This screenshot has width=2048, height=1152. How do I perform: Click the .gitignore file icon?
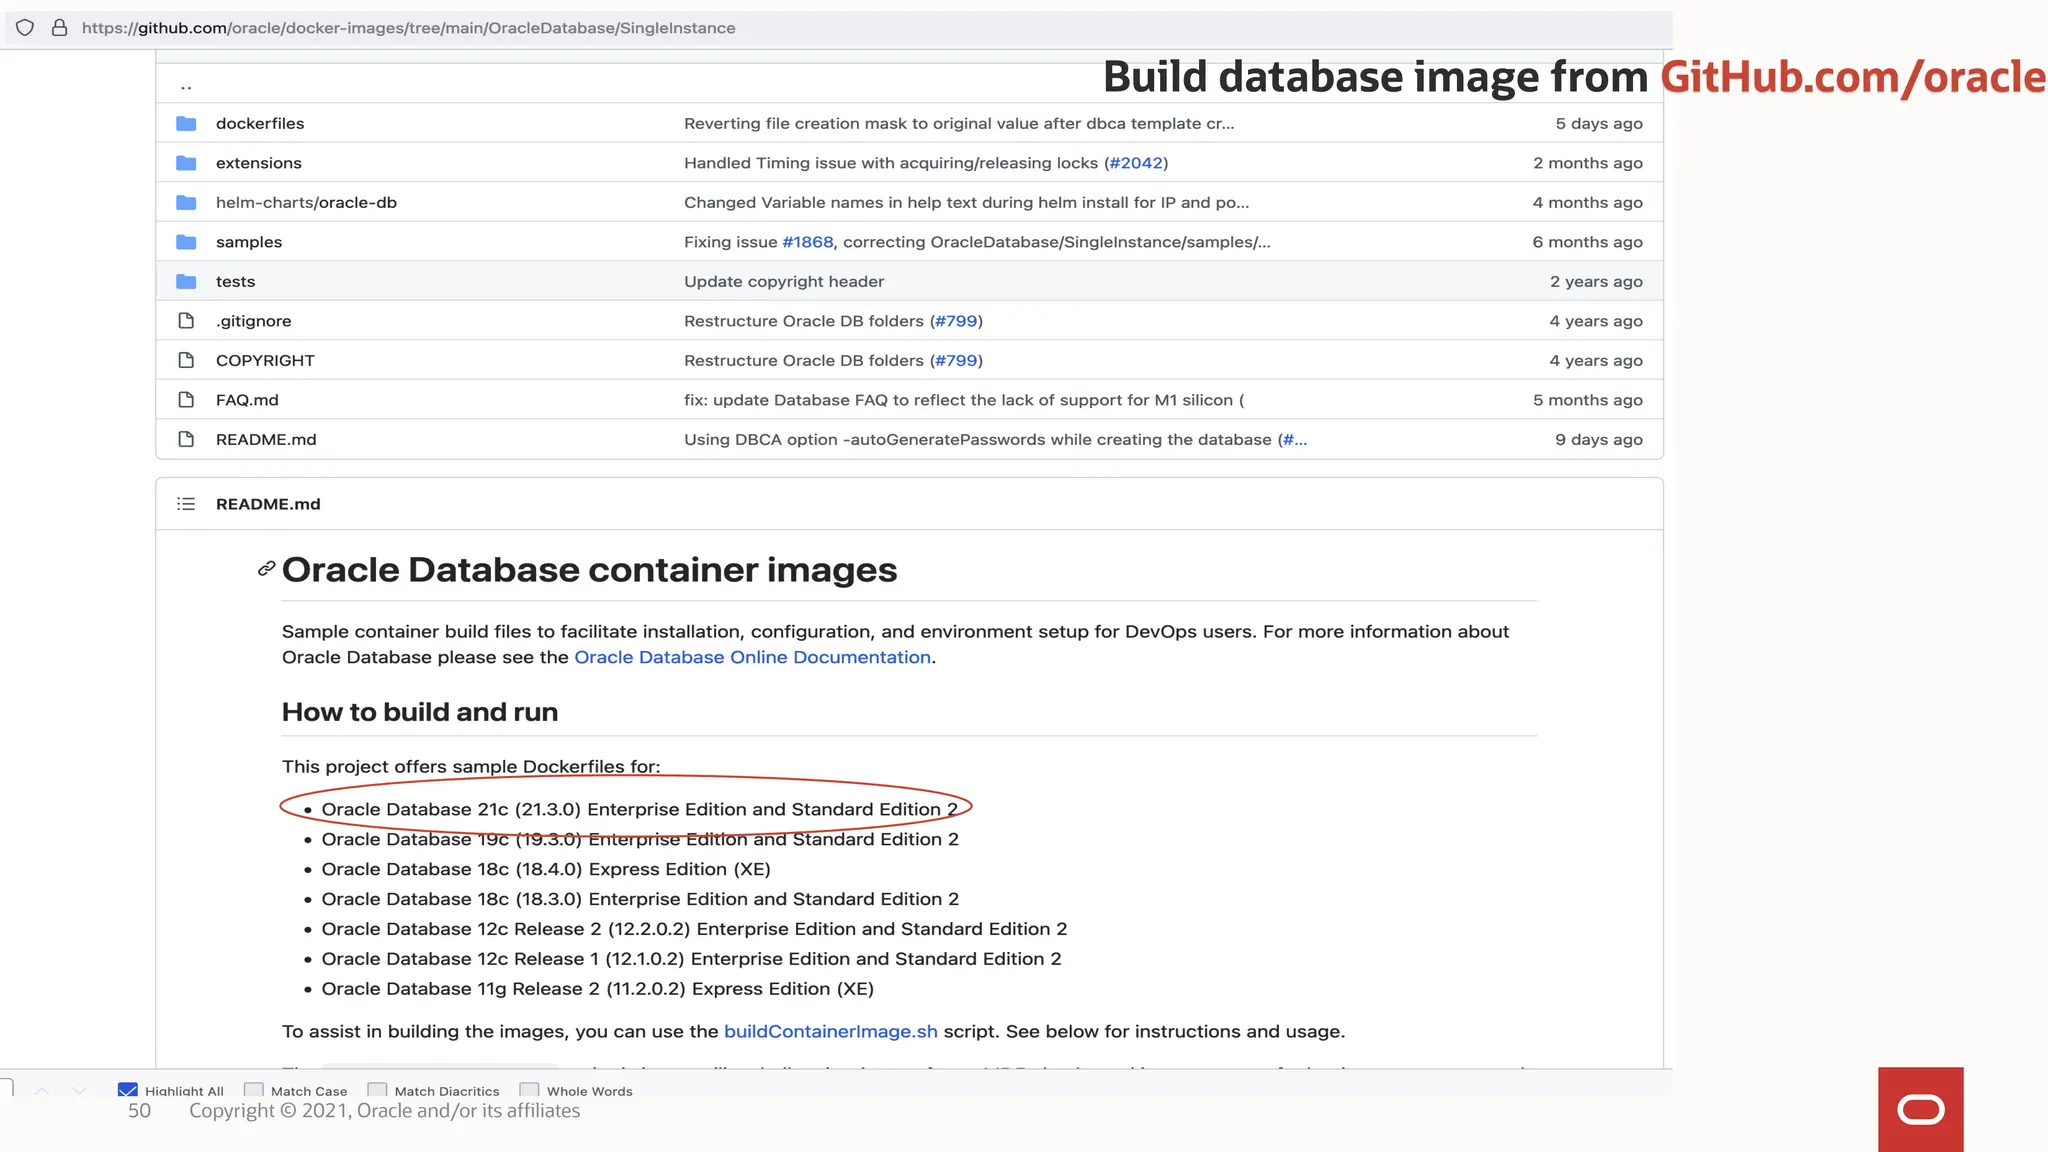tap(186, 321)
